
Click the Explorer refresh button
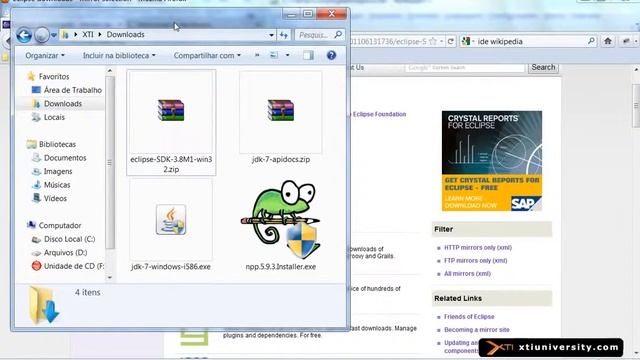tap(284, 35)
